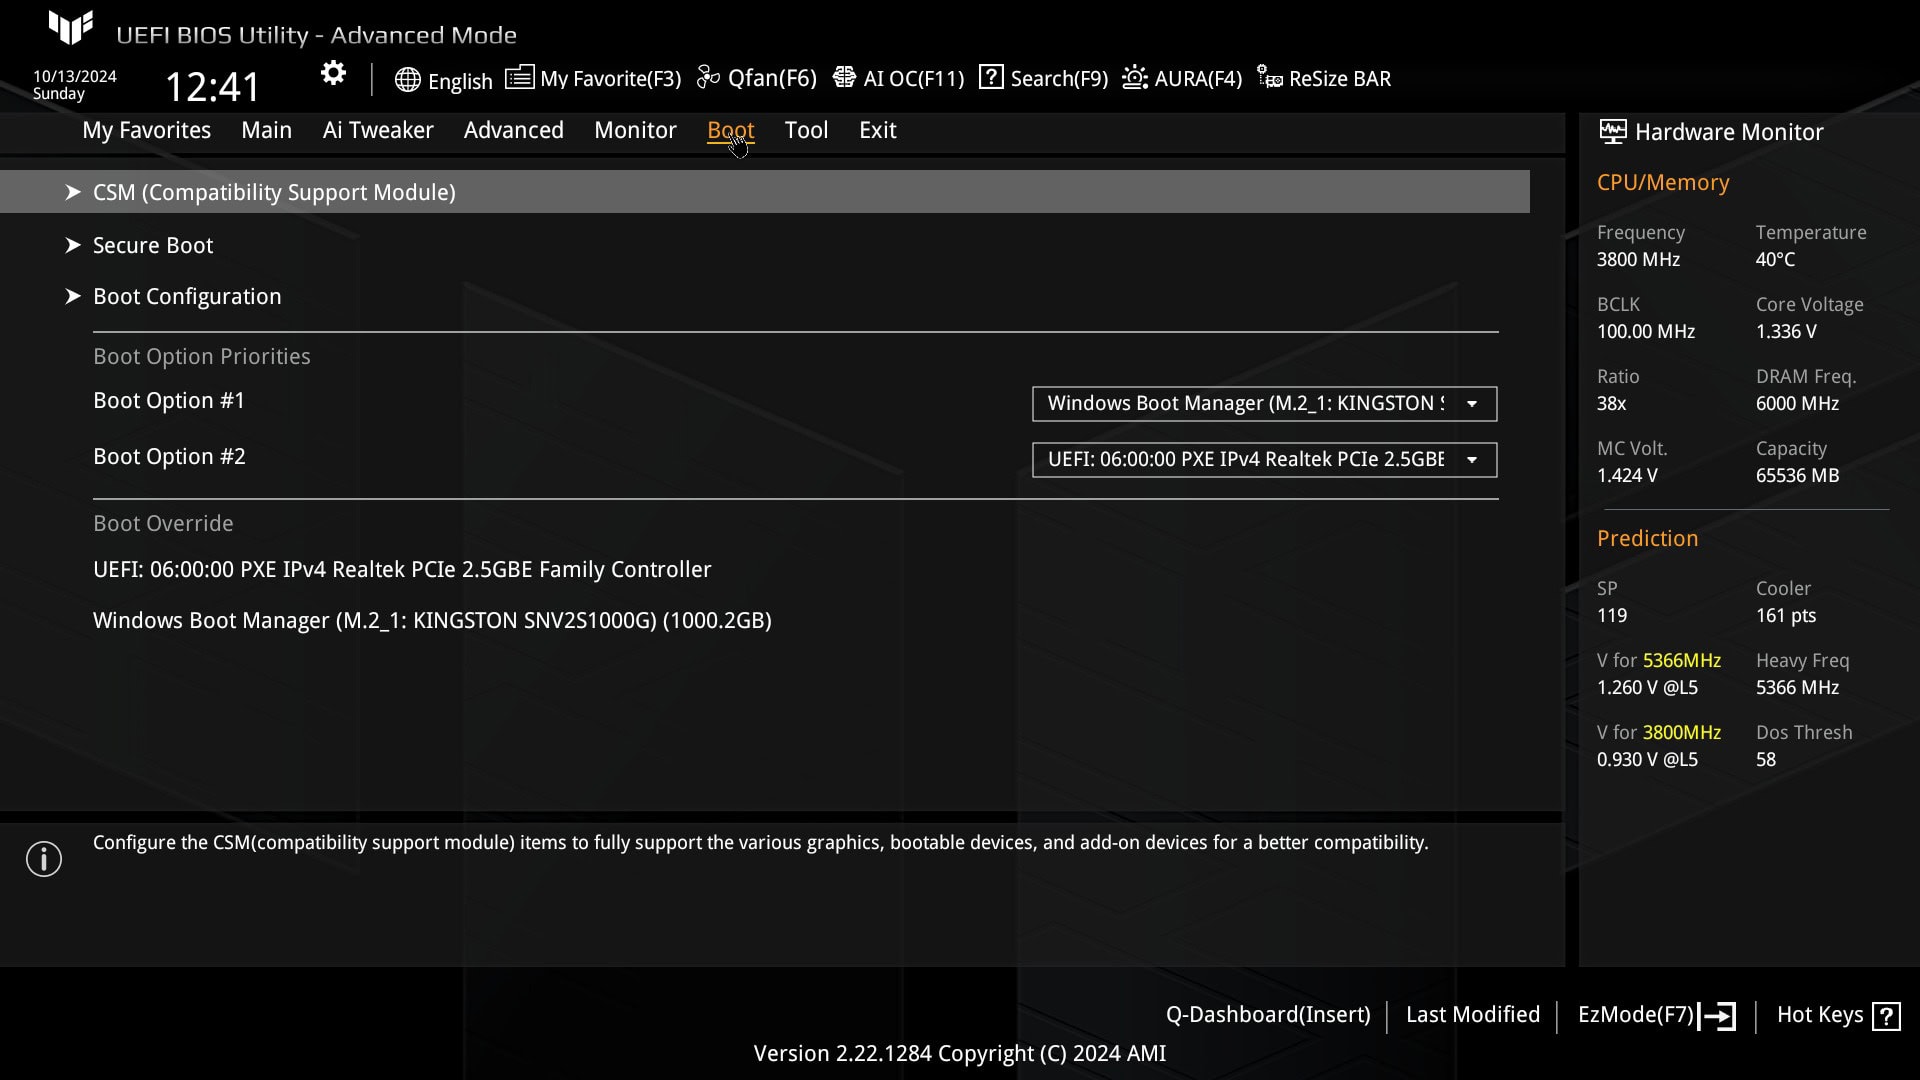
Task: Open the Exit tab
Action: (877, 130)
